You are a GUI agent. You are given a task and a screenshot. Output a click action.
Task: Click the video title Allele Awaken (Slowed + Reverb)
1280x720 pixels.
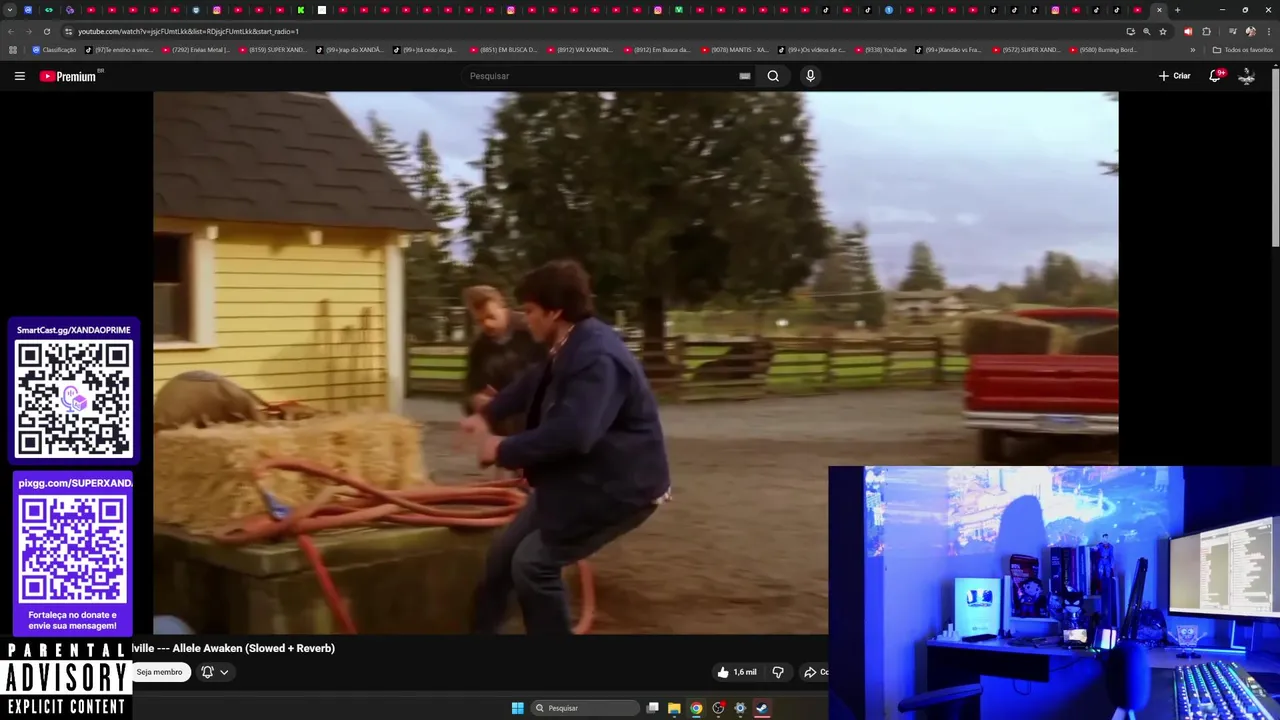254,648
